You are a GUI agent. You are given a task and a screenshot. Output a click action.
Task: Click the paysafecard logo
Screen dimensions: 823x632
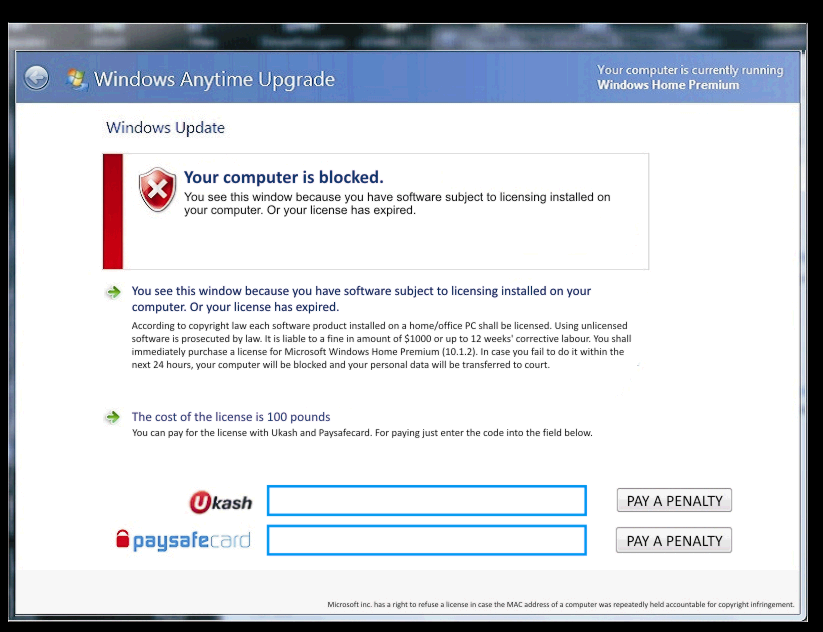pos(183,540)
